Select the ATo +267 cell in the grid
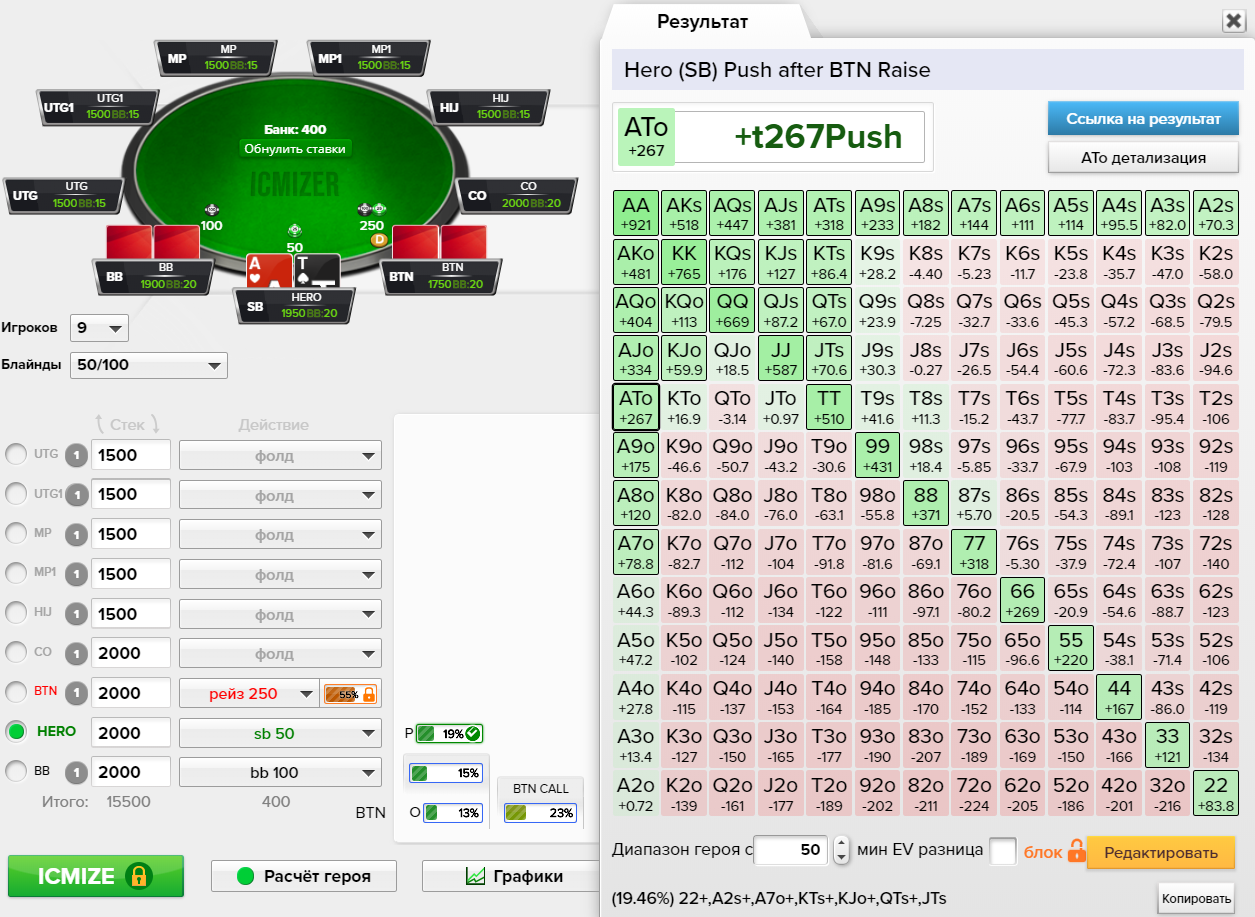1255x917 pixels. 635,408
